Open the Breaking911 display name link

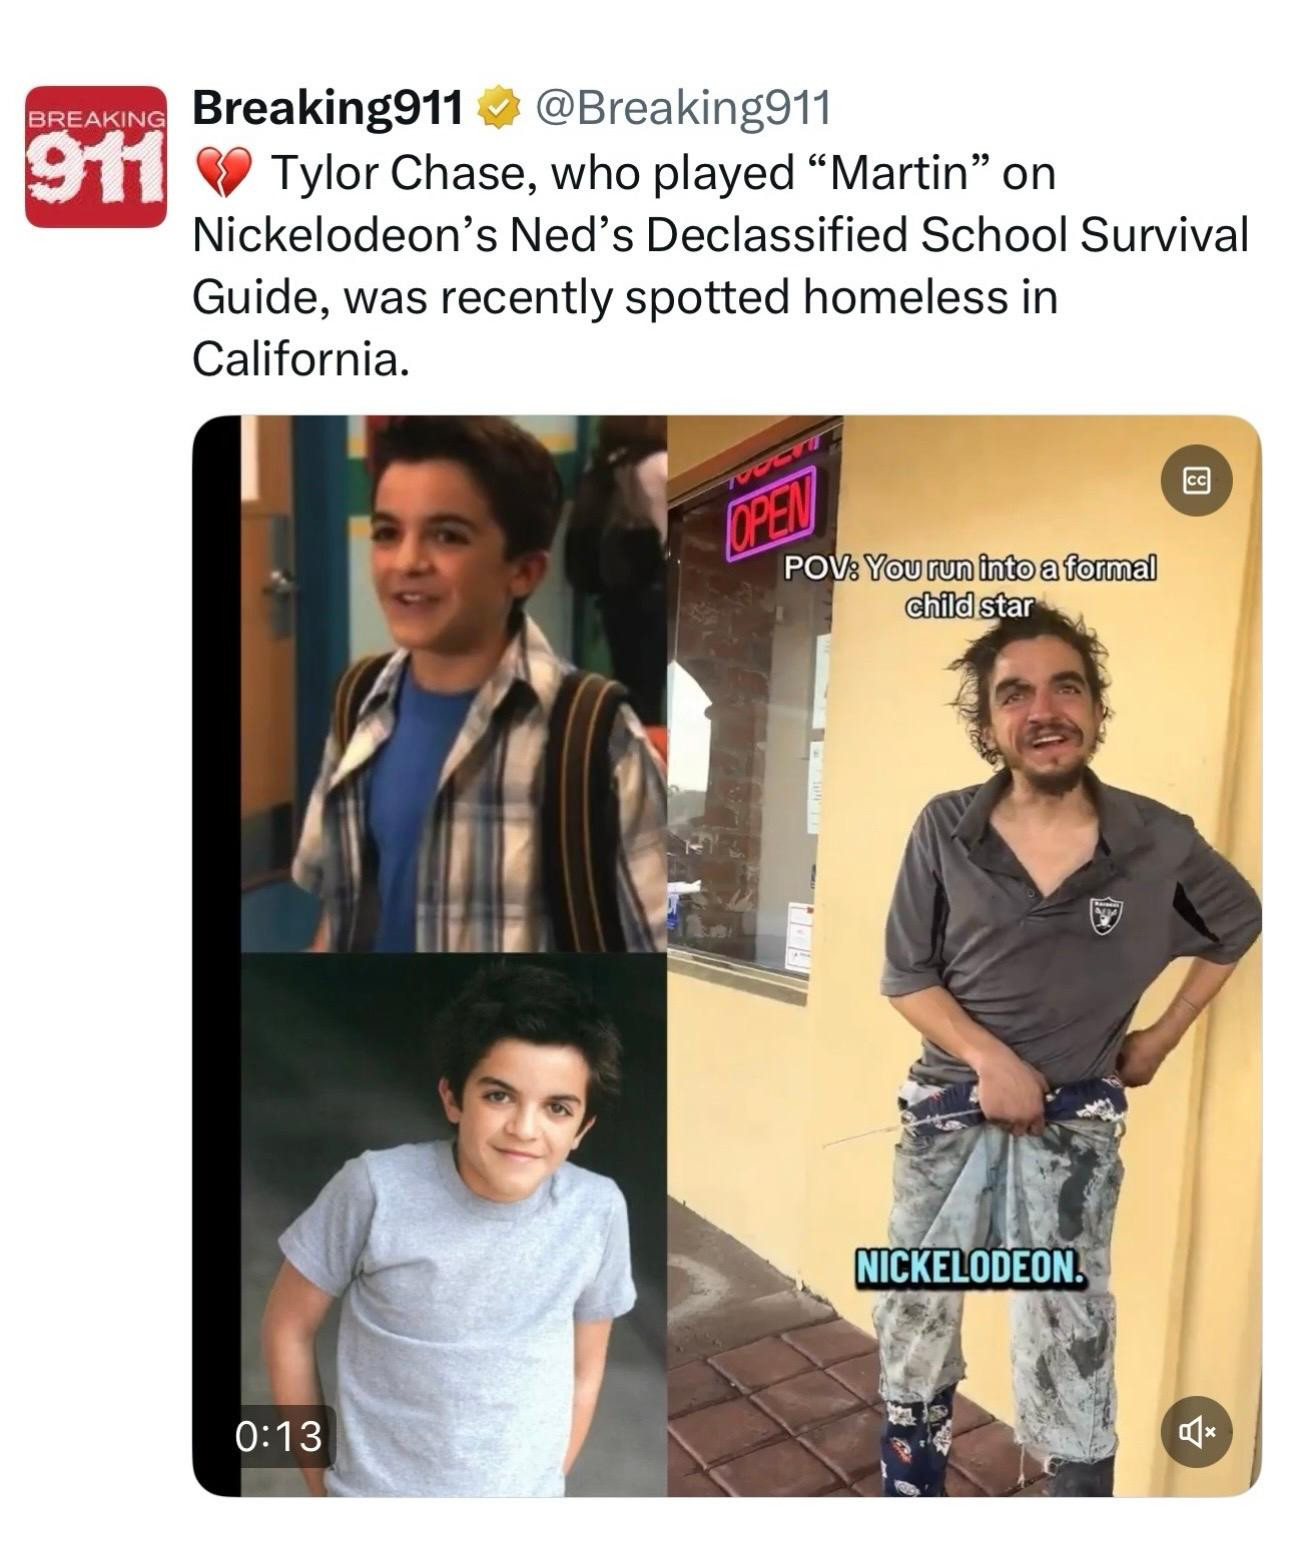coord(329,108)
